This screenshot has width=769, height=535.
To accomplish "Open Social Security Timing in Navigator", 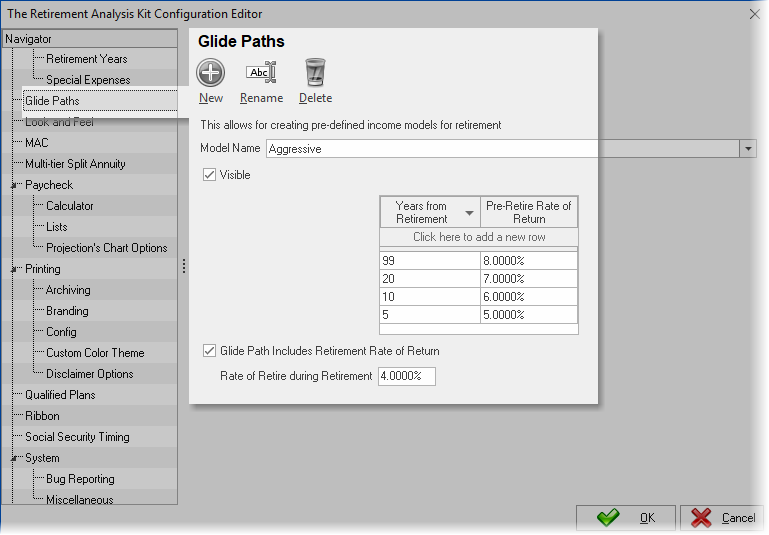I will point(76,437).
